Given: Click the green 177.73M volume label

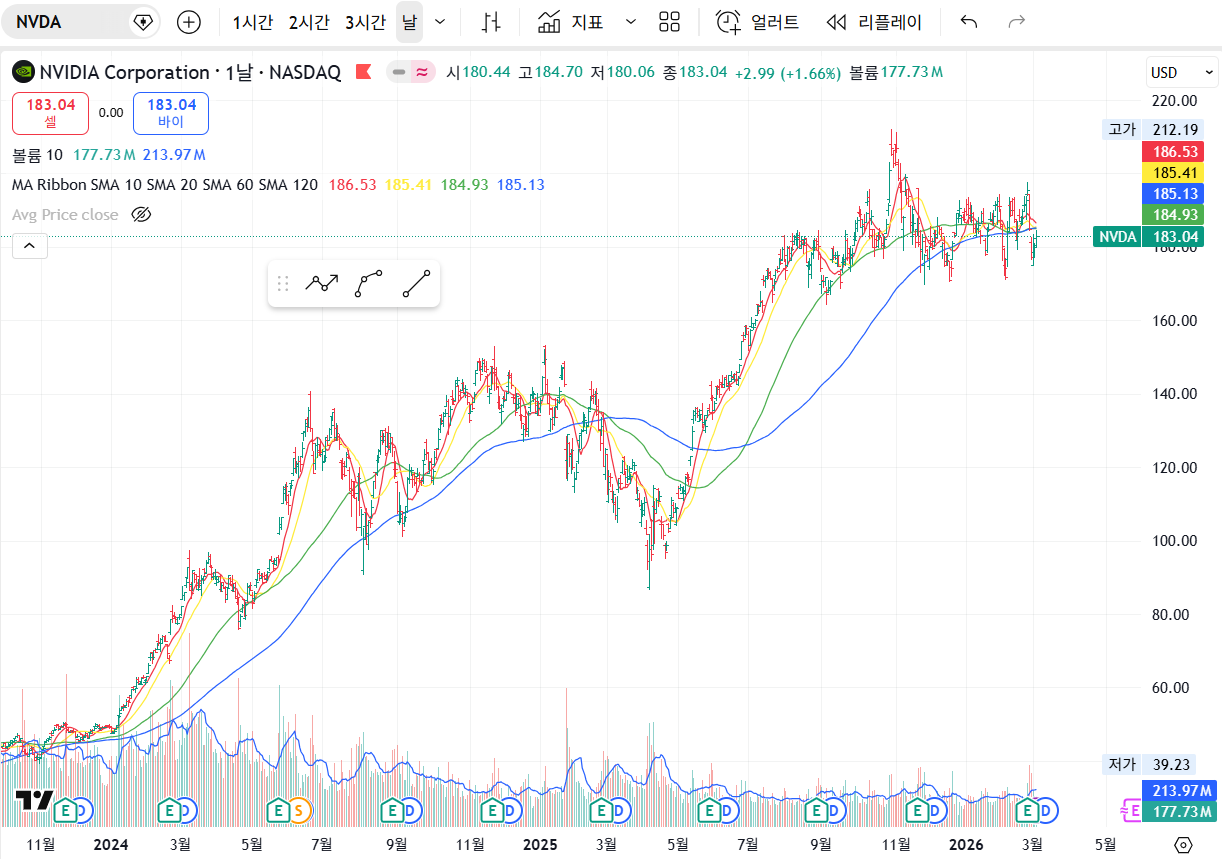Looking at the screenshot, I should tap(1179, 811).
